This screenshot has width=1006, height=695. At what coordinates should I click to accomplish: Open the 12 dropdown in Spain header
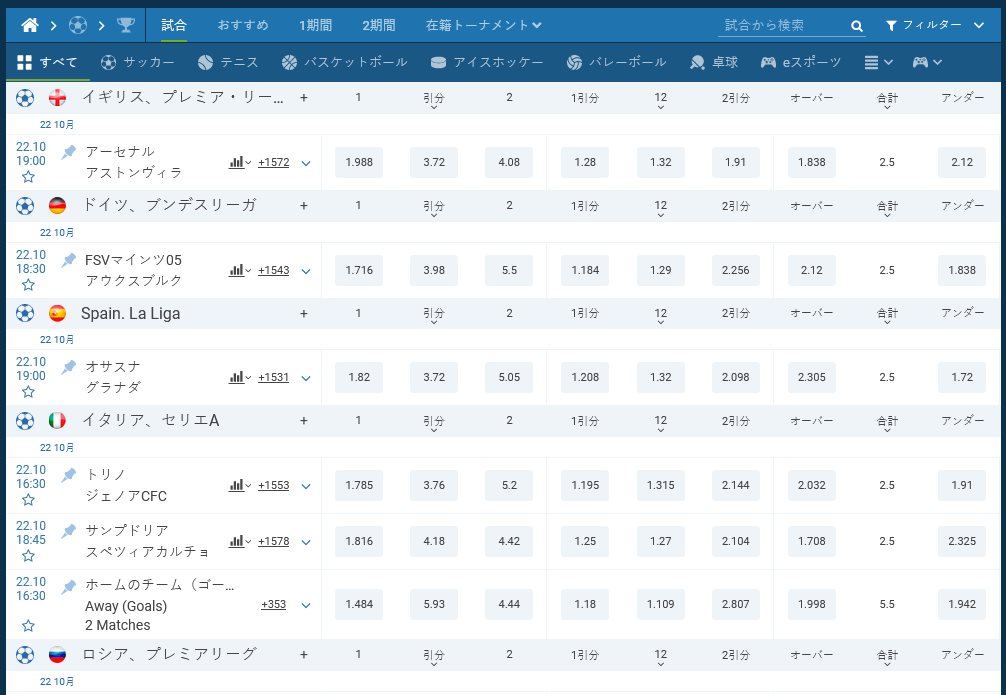(x=661, y=316)
